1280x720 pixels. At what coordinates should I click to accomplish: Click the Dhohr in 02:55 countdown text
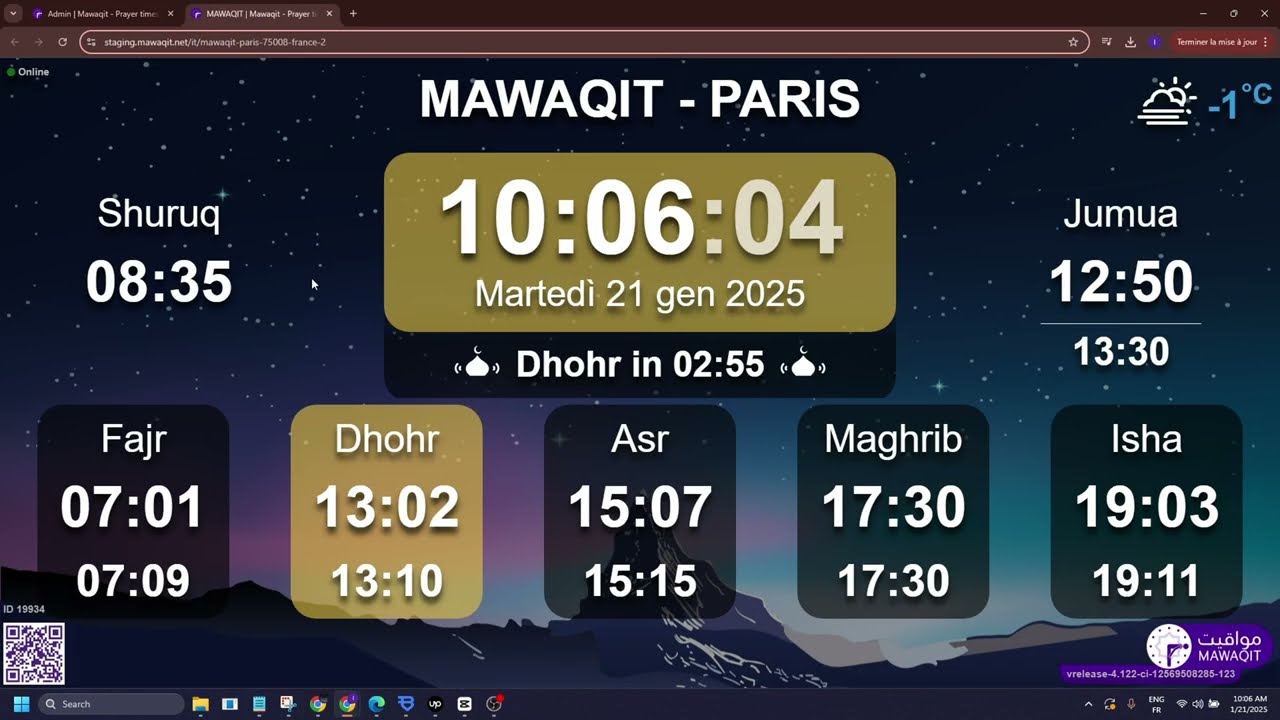pyautogui.click(x=640, y=365)
